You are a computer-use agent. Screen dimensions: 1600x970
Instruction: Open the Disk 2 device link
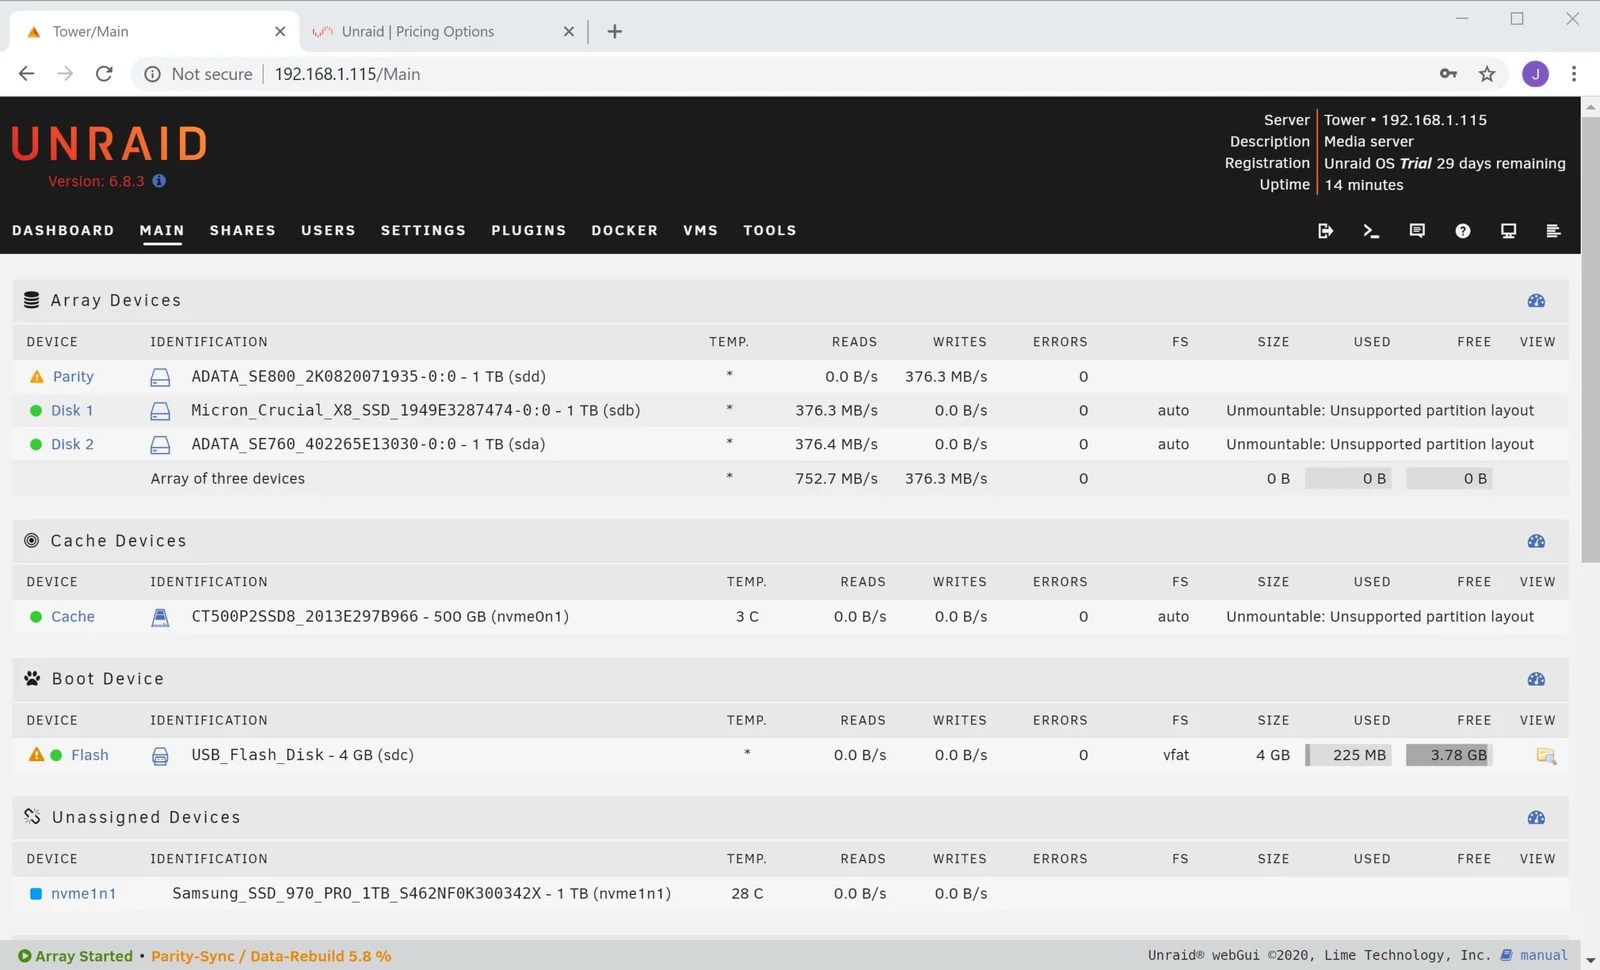(x=72, y=444)
